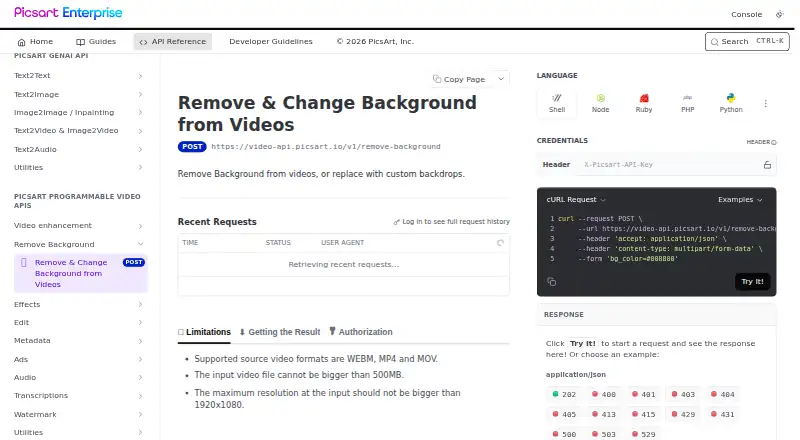Click the USER AGENT column header
This screenshot has height=440, width=800.
(342, 243)
